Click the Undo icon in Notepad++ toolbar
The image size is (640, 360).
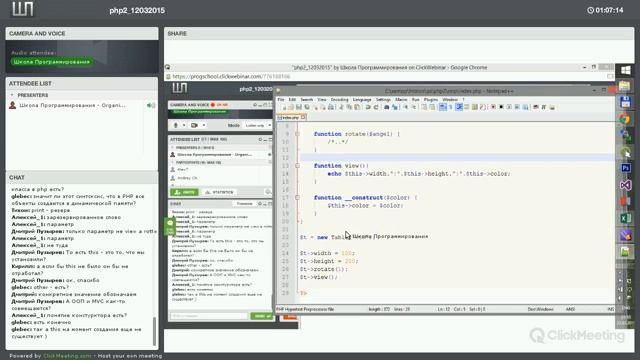[368, 107]
